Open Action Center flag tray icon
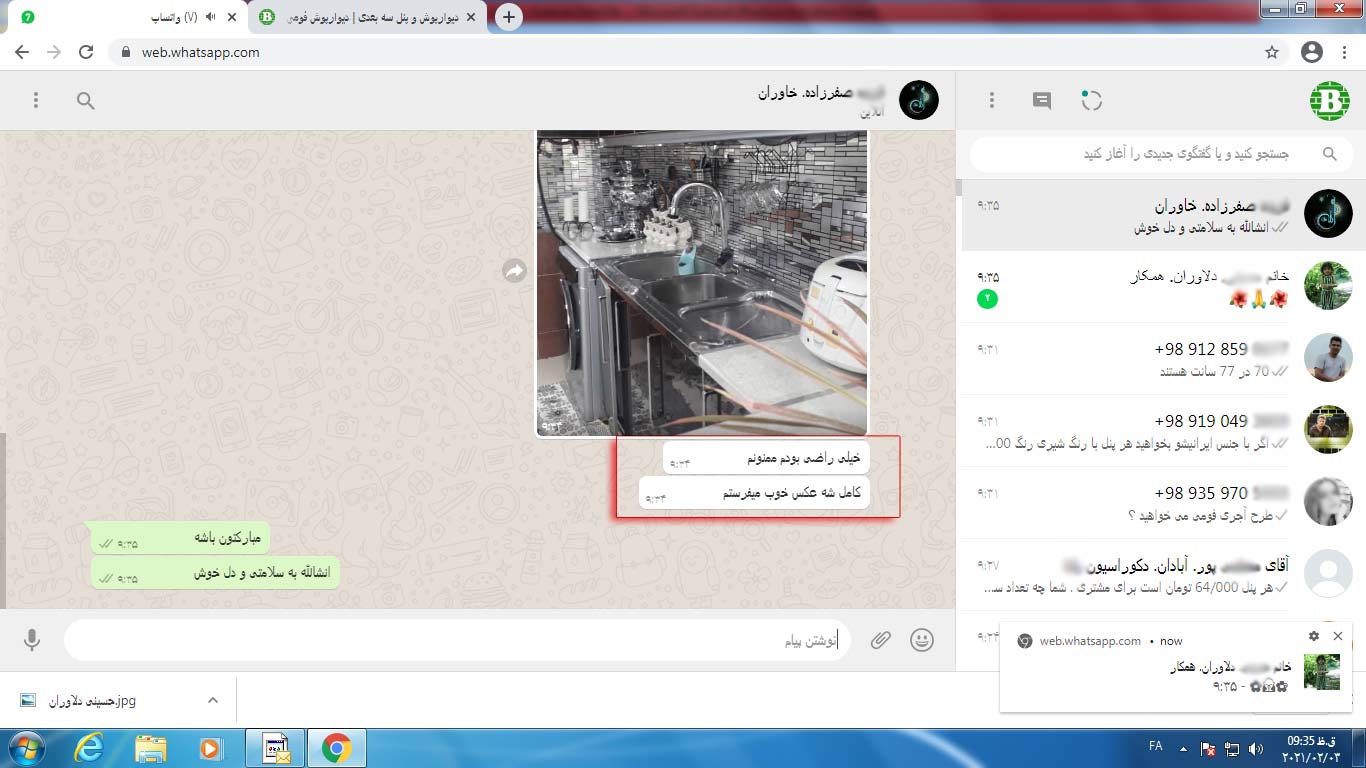 [x=1208, y=748]
